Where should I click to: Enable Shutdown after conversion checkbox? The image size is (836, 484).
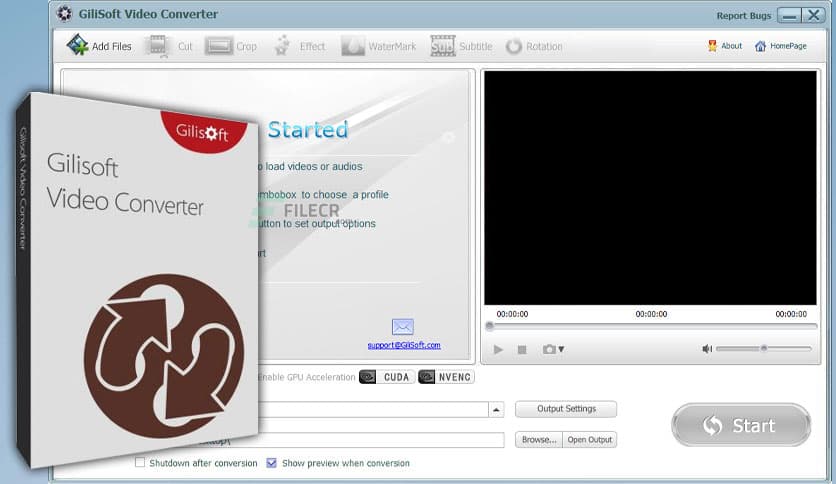[x=140, y=462]
